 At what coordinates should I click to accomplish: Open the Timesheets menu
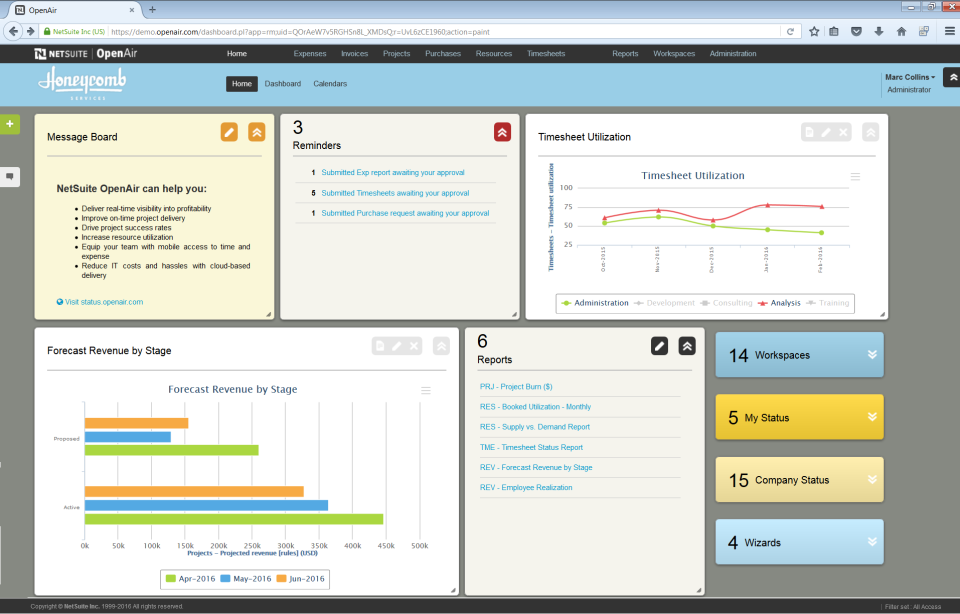pyautogui.click(x=548, y=53)
